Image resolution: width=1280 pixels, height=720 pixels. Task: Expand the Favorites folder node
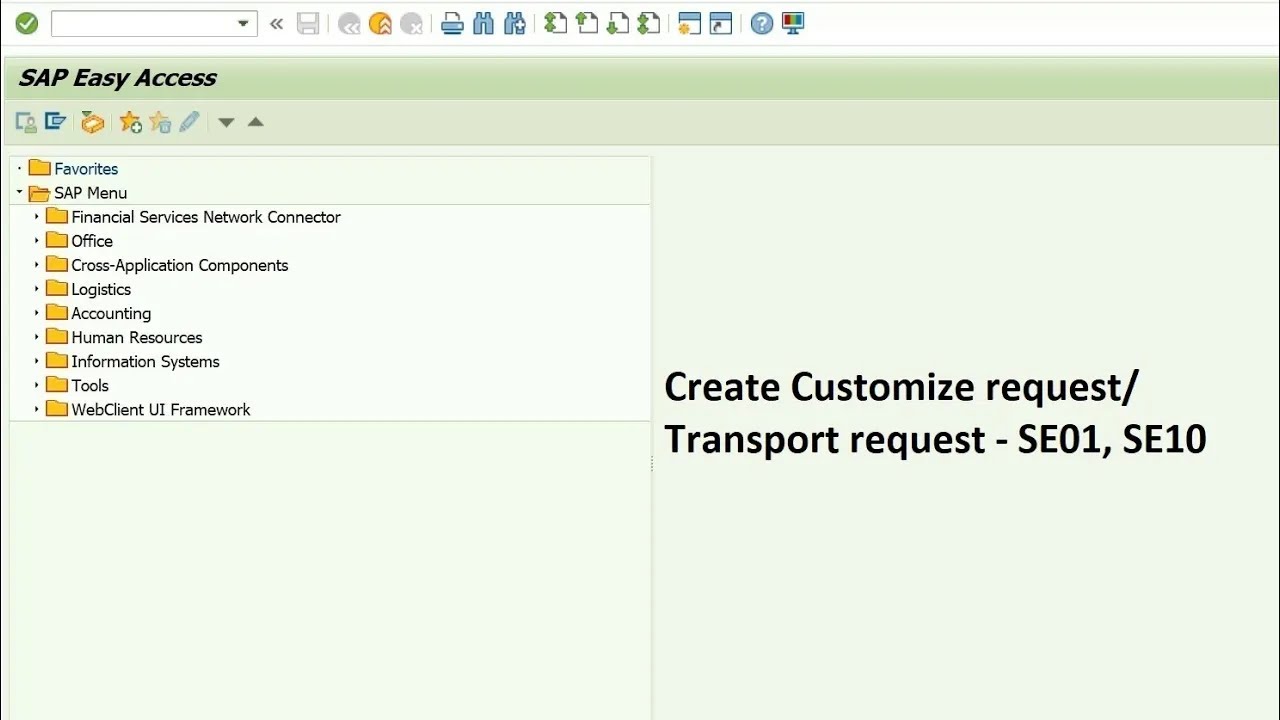pos(19,168)
